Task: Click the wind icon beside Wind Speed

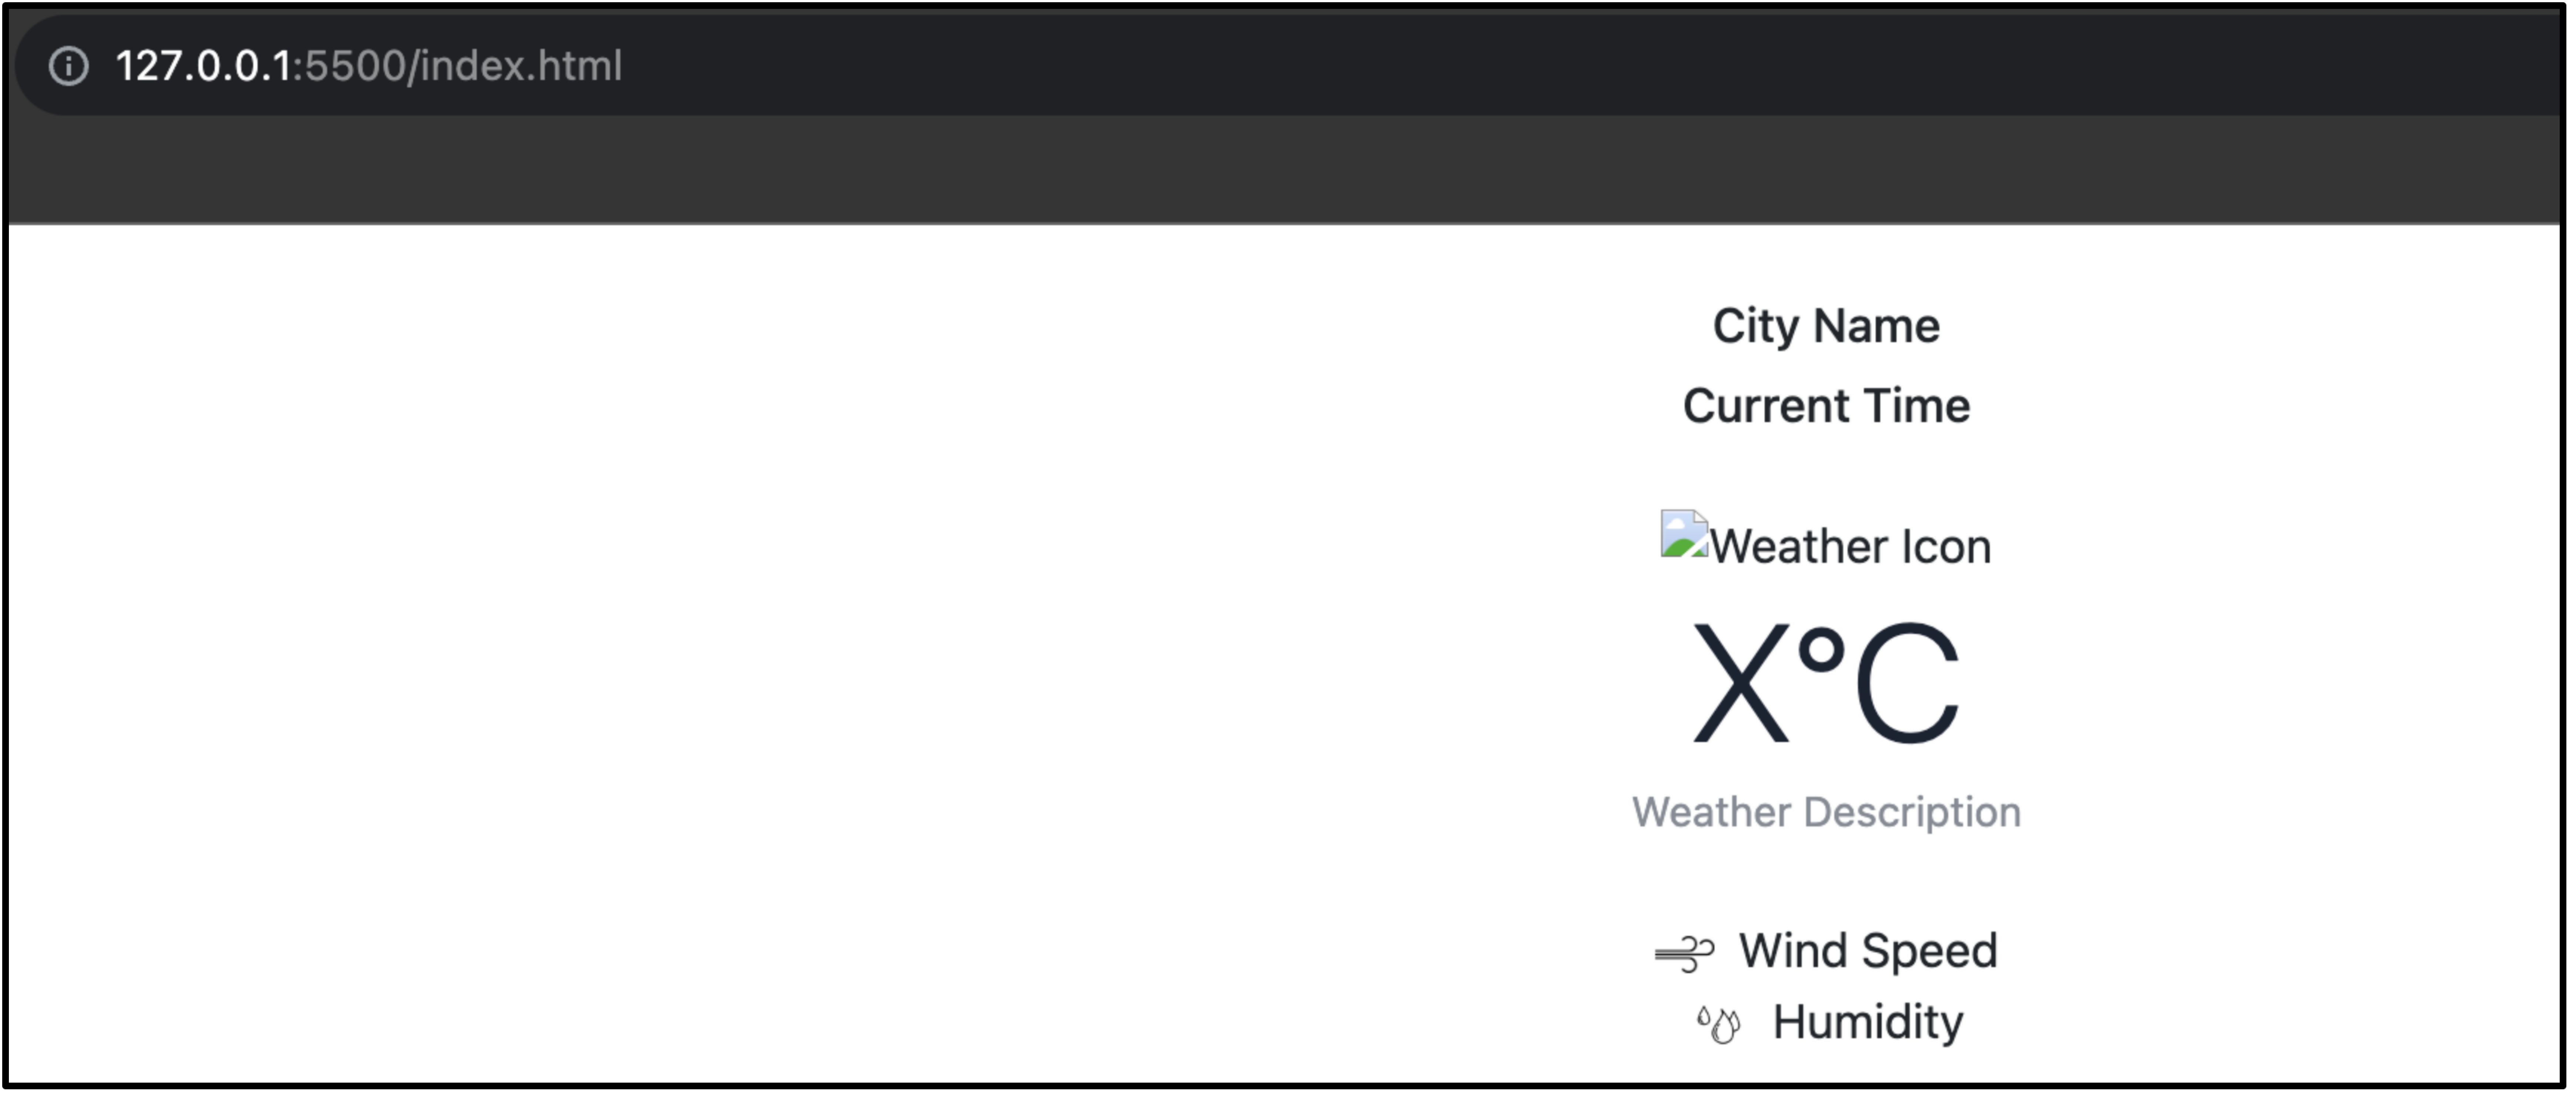Action: click(x=1684, y=953)
